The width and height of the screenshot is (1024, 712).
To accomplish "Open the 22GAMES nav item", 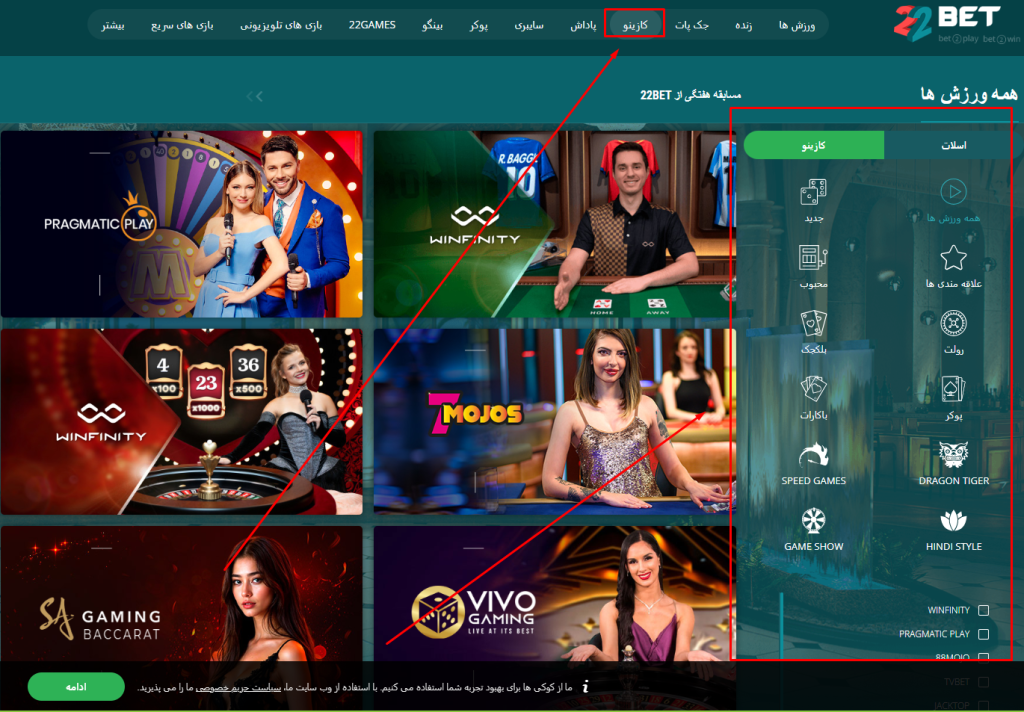I will pyautogui.click(x=372, y=25).
